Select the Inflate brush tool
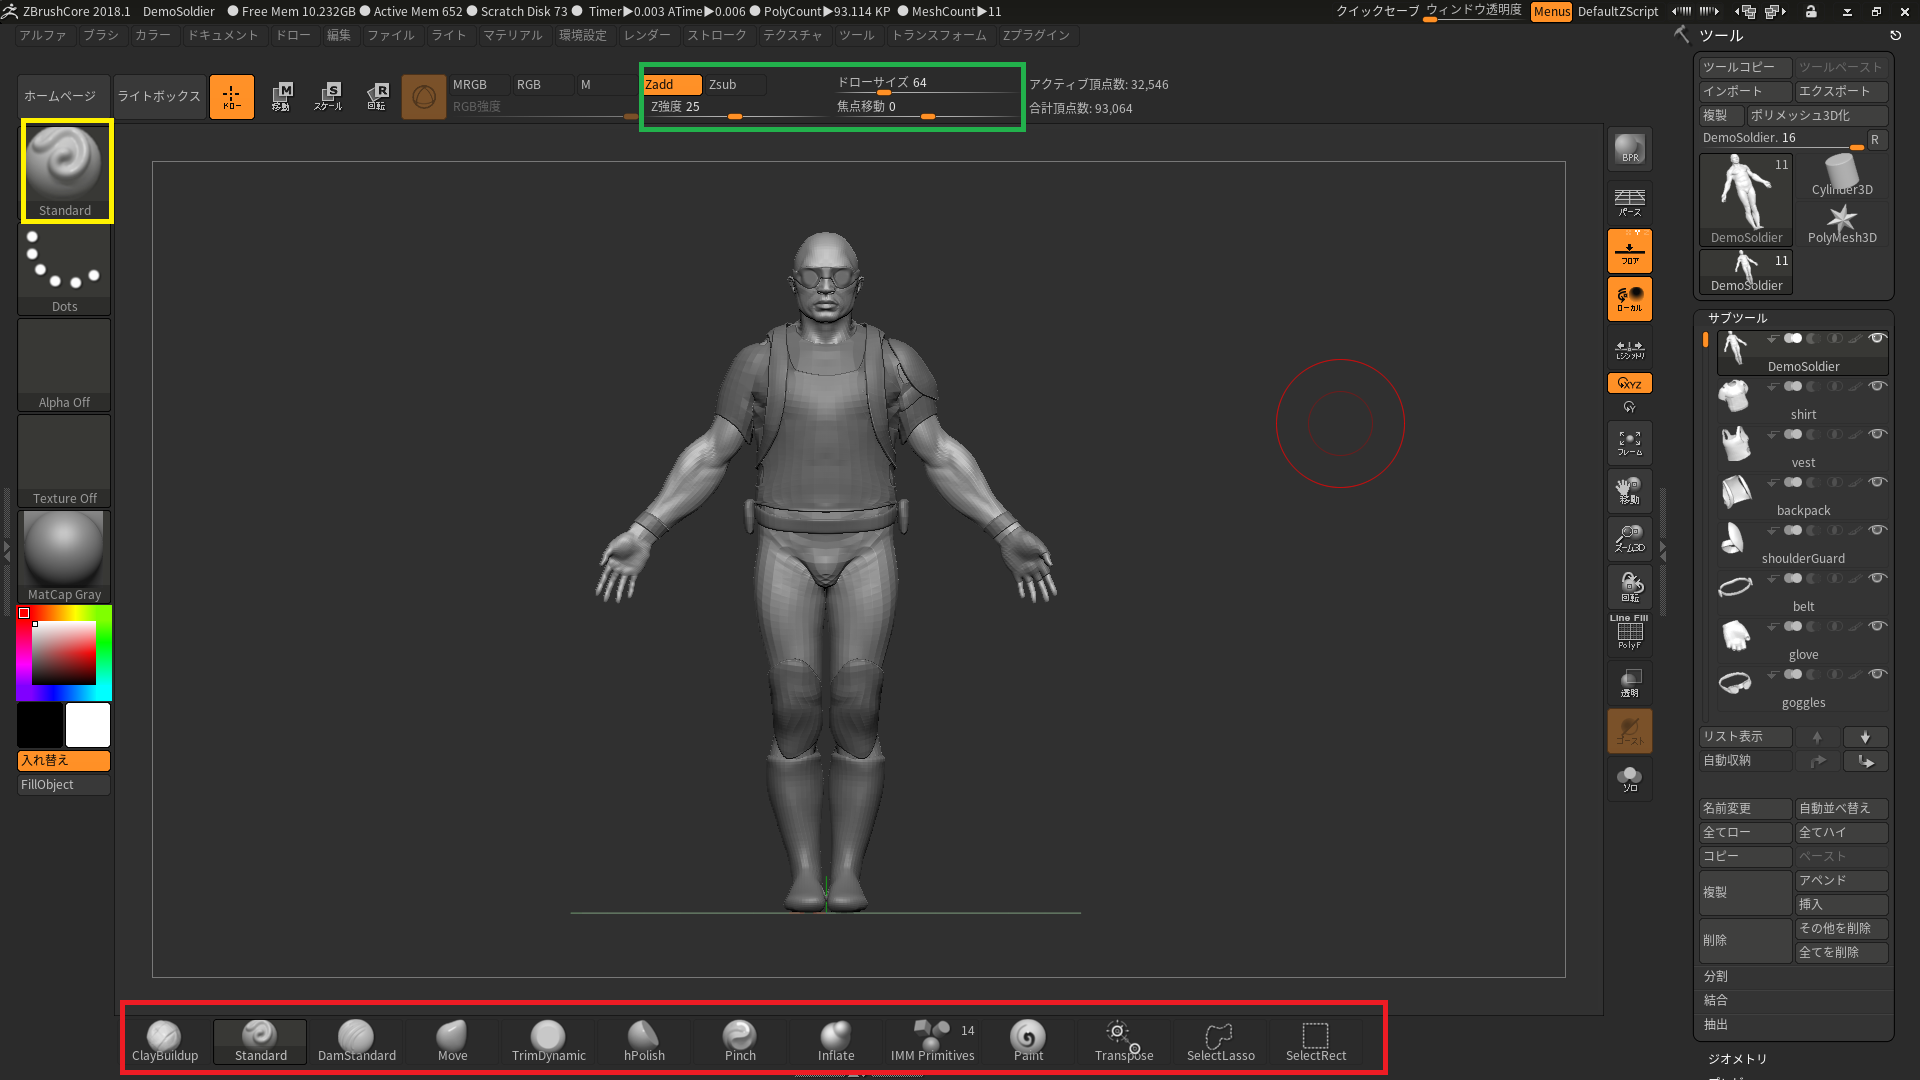The height and width of the screenshot is (1080, 1920). point(835,1038)
